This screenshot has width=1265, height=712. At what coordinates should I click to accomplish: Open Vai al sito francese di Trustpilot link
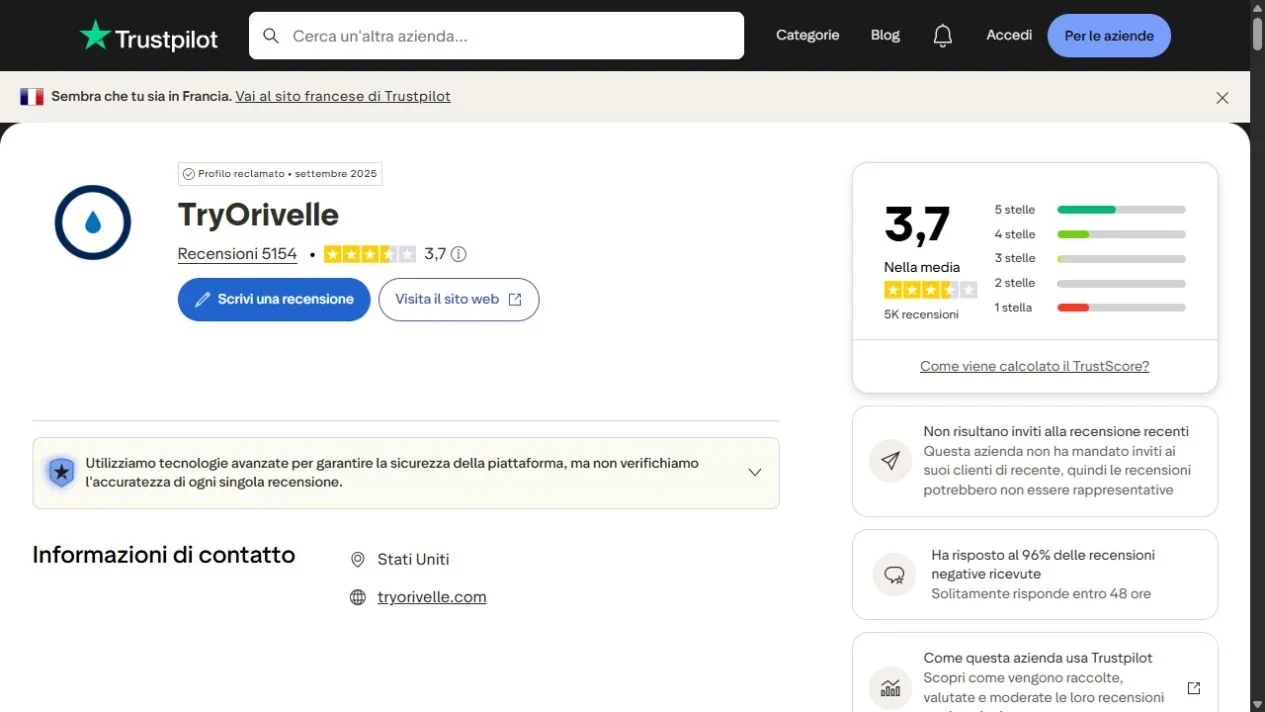point(343,97)
